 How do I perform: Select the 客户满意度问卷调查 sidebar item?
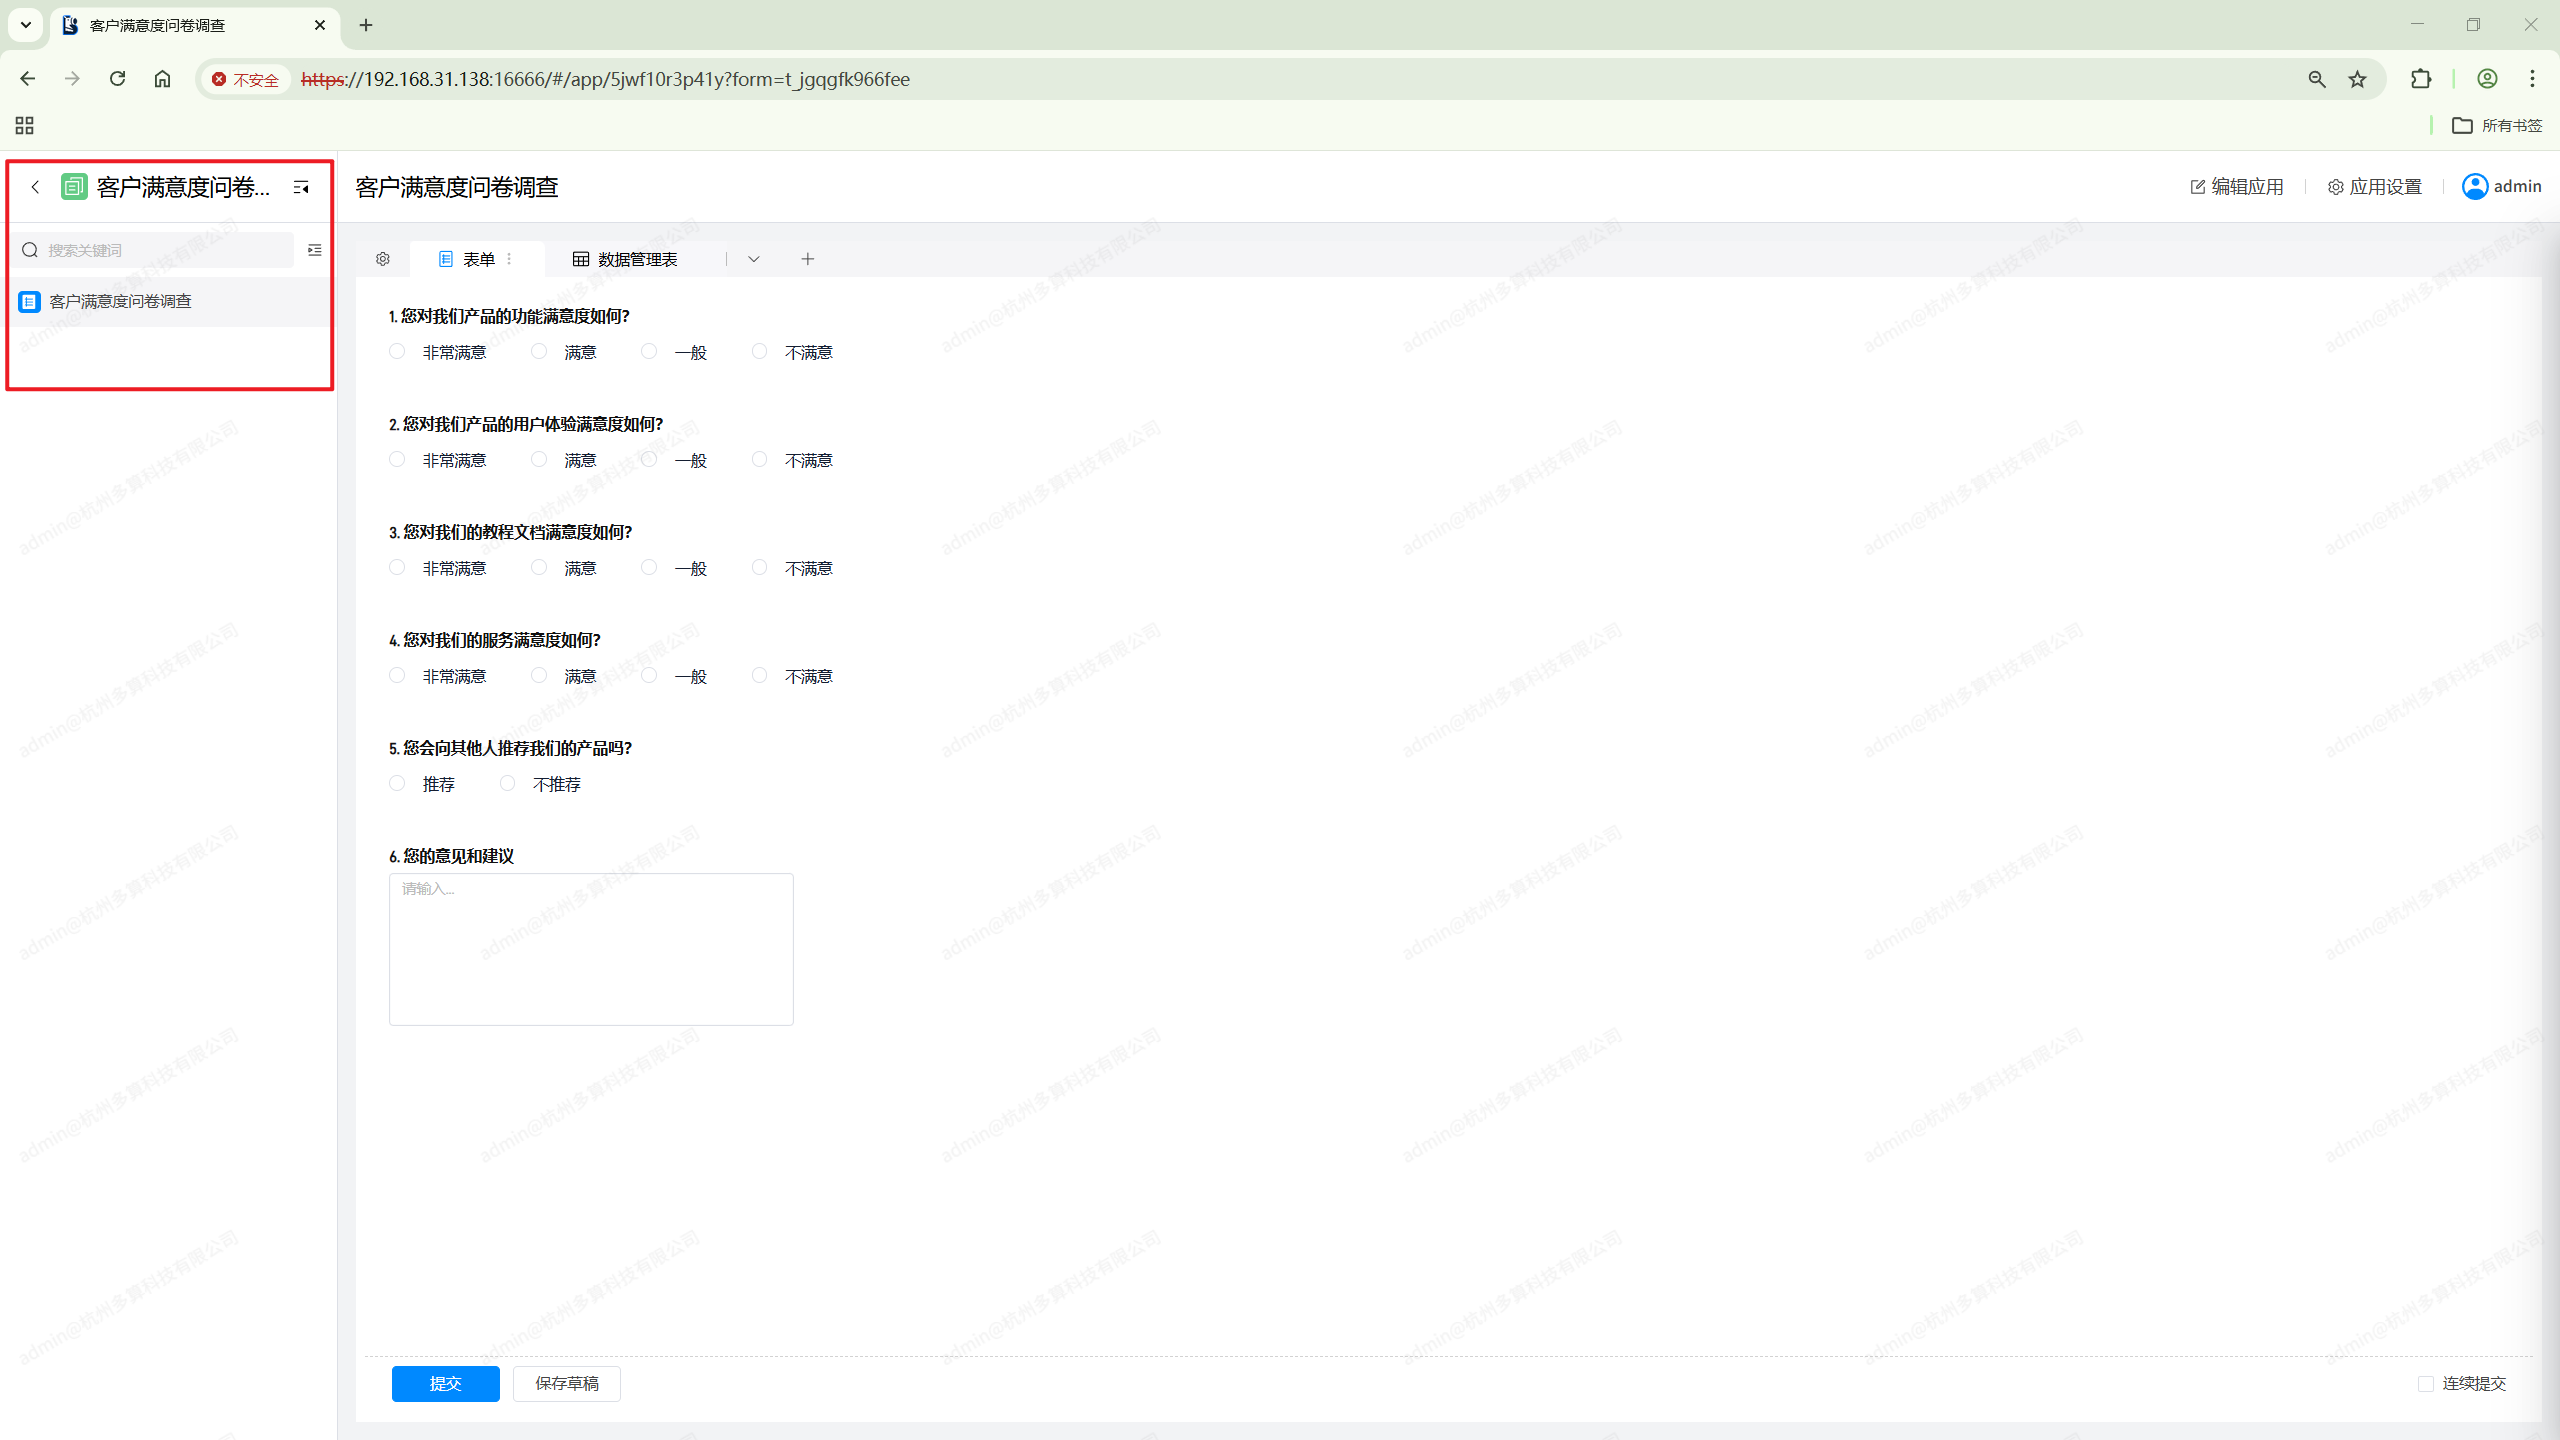[x=121, y=301]
